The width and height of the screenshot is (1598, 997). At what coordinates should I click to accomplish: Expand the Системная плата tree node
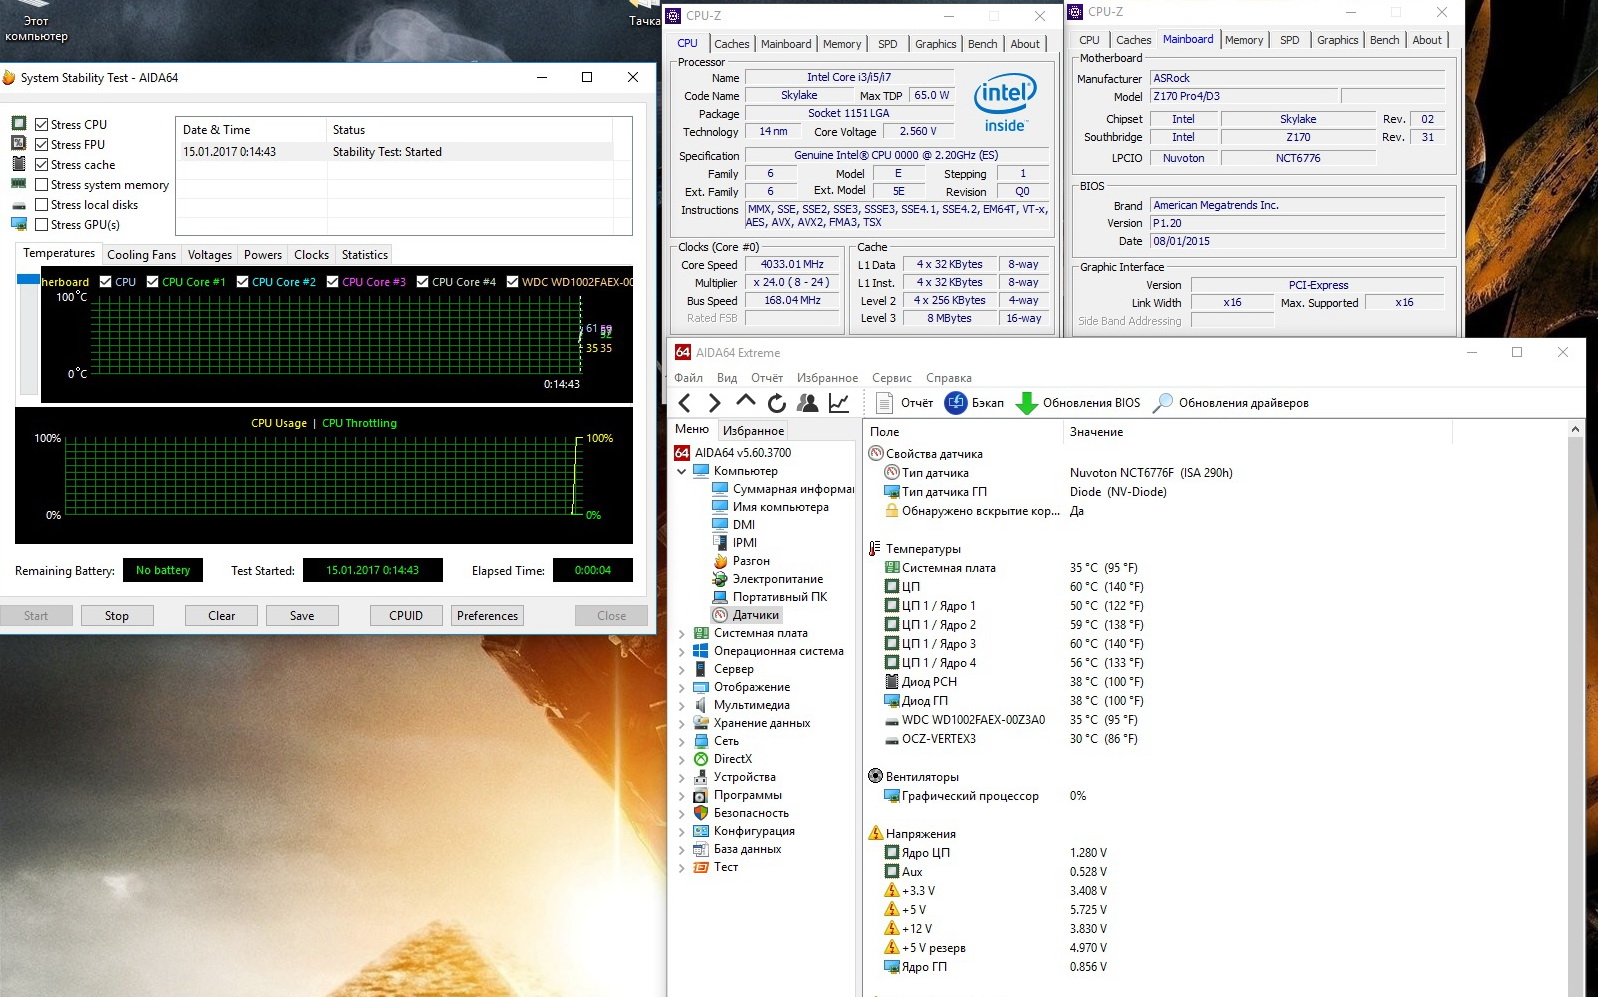682,633
